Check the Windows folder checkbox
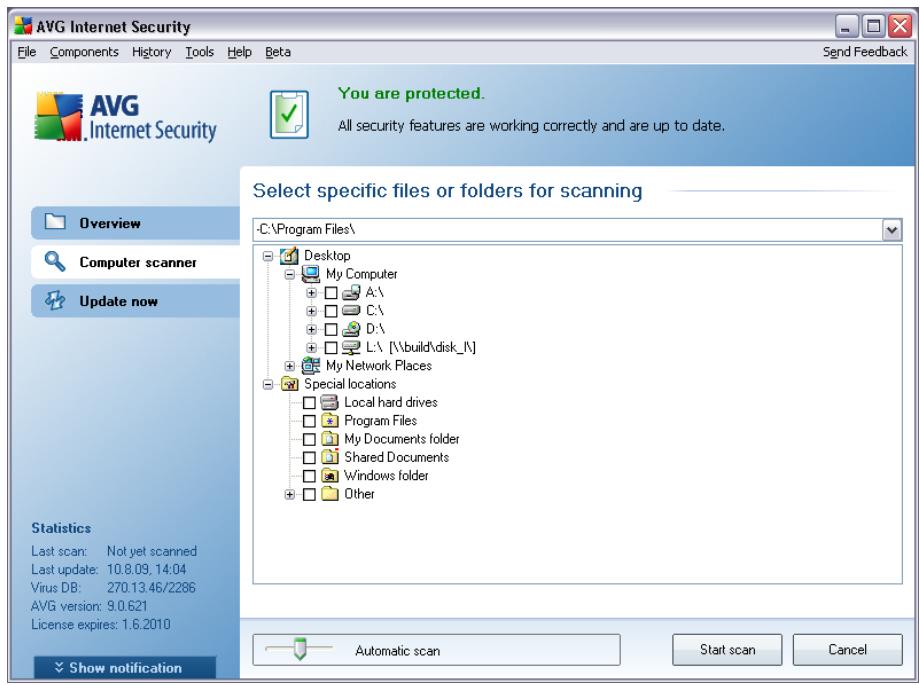 309,476
